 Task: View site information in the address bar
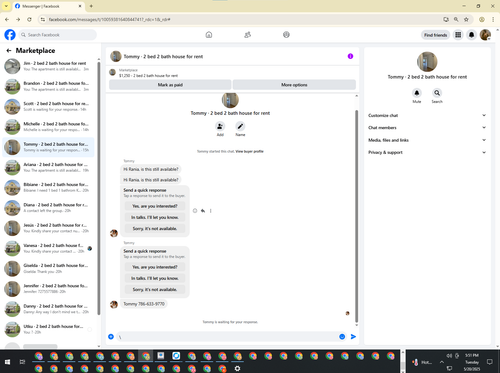(43, 20)
